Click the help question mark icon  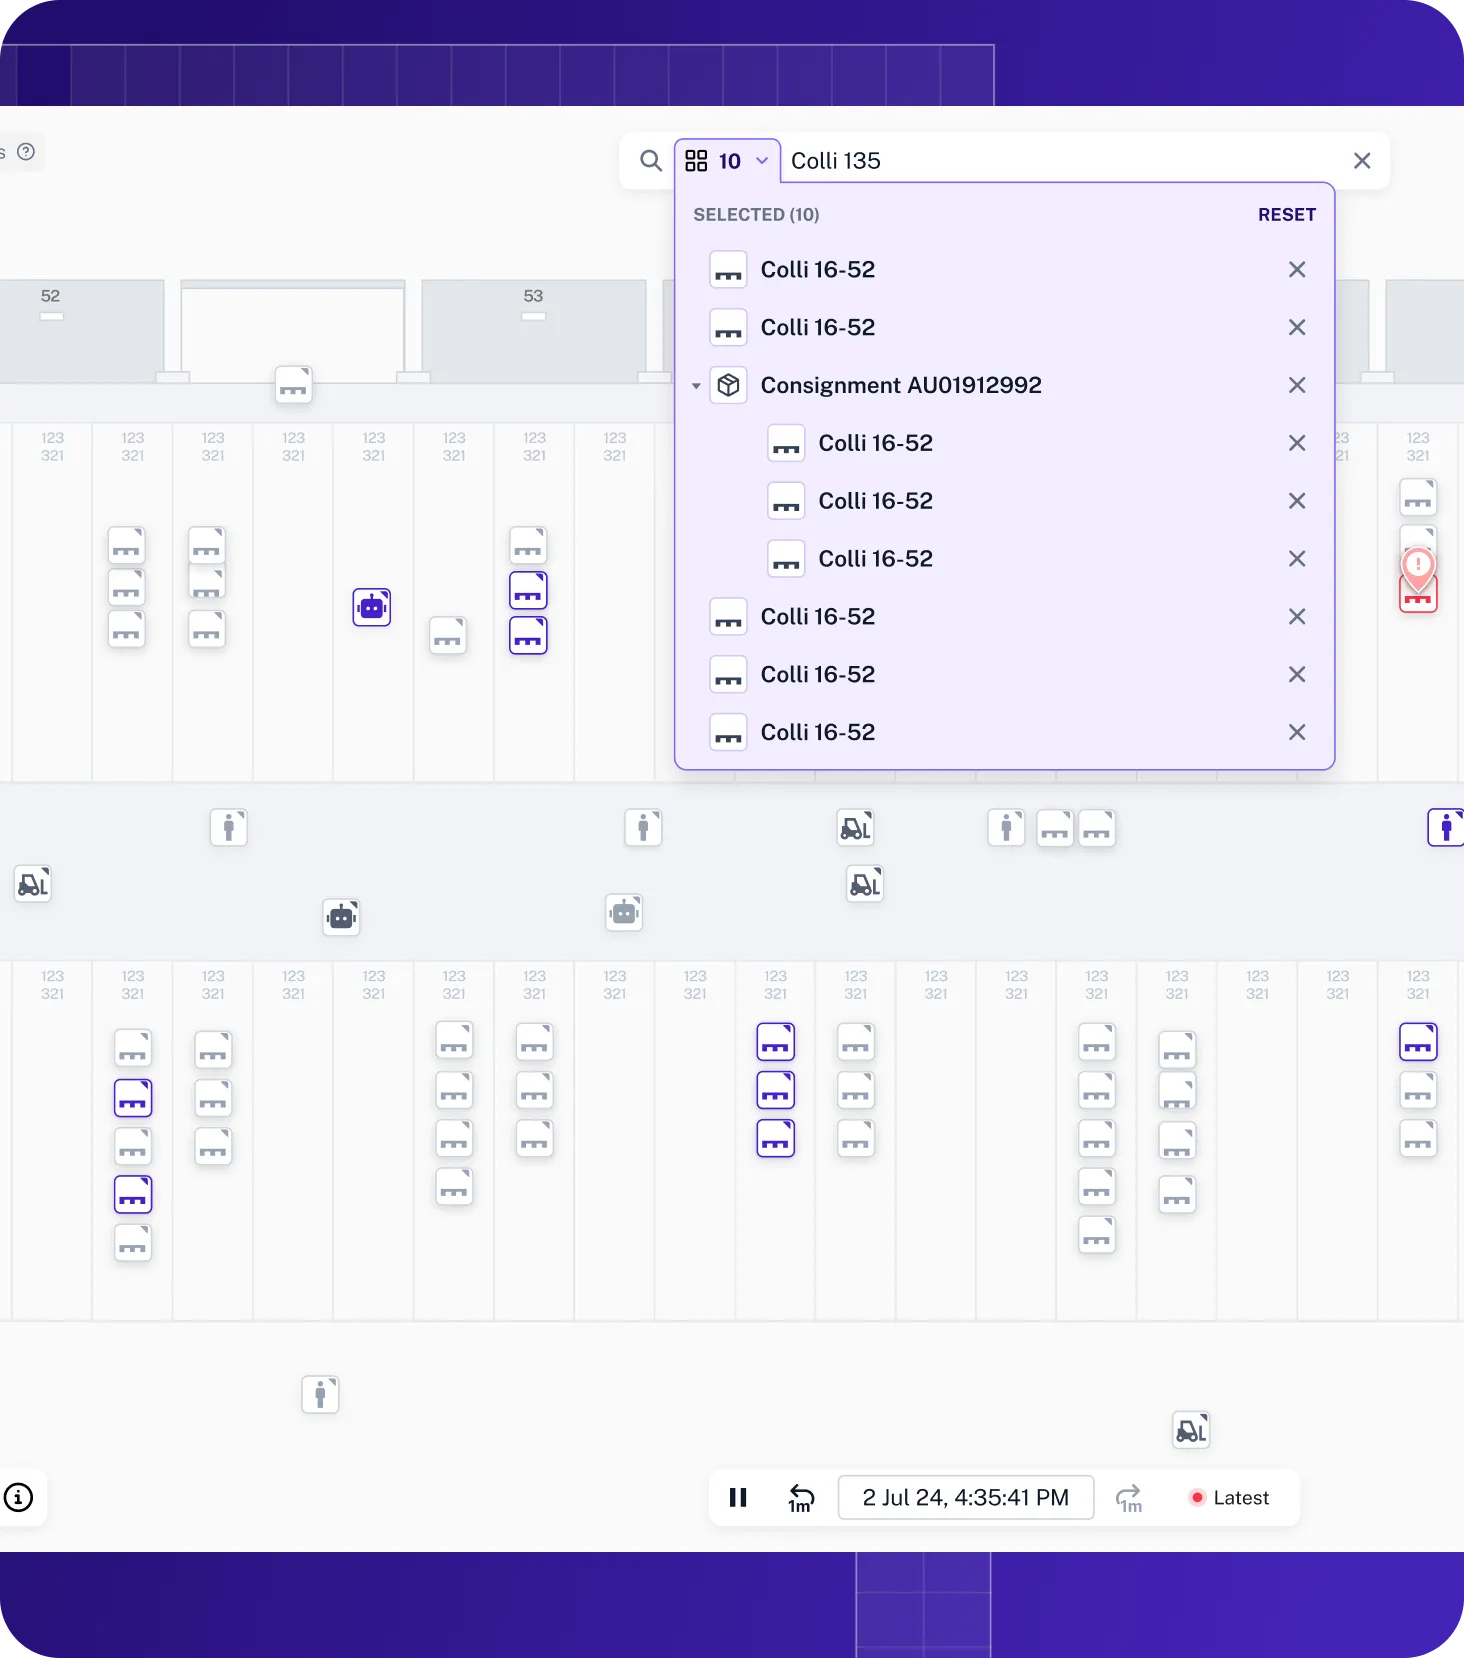coord(26,152)
